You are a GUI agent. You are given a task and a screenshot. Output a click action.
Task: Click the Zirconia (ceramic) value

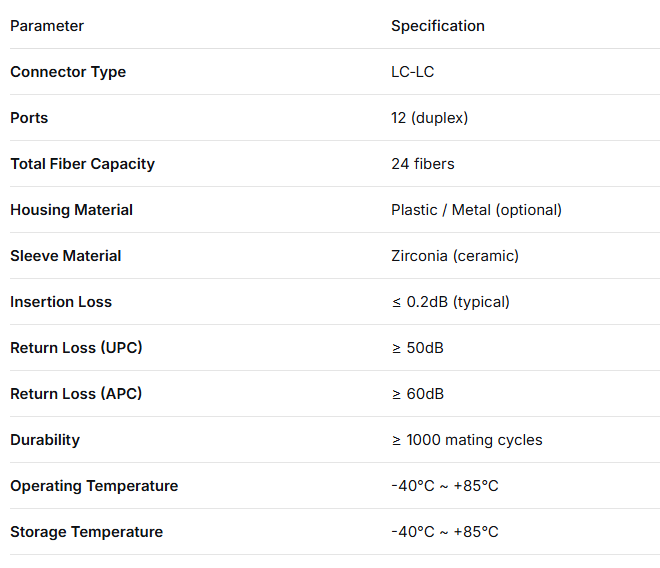455,256
